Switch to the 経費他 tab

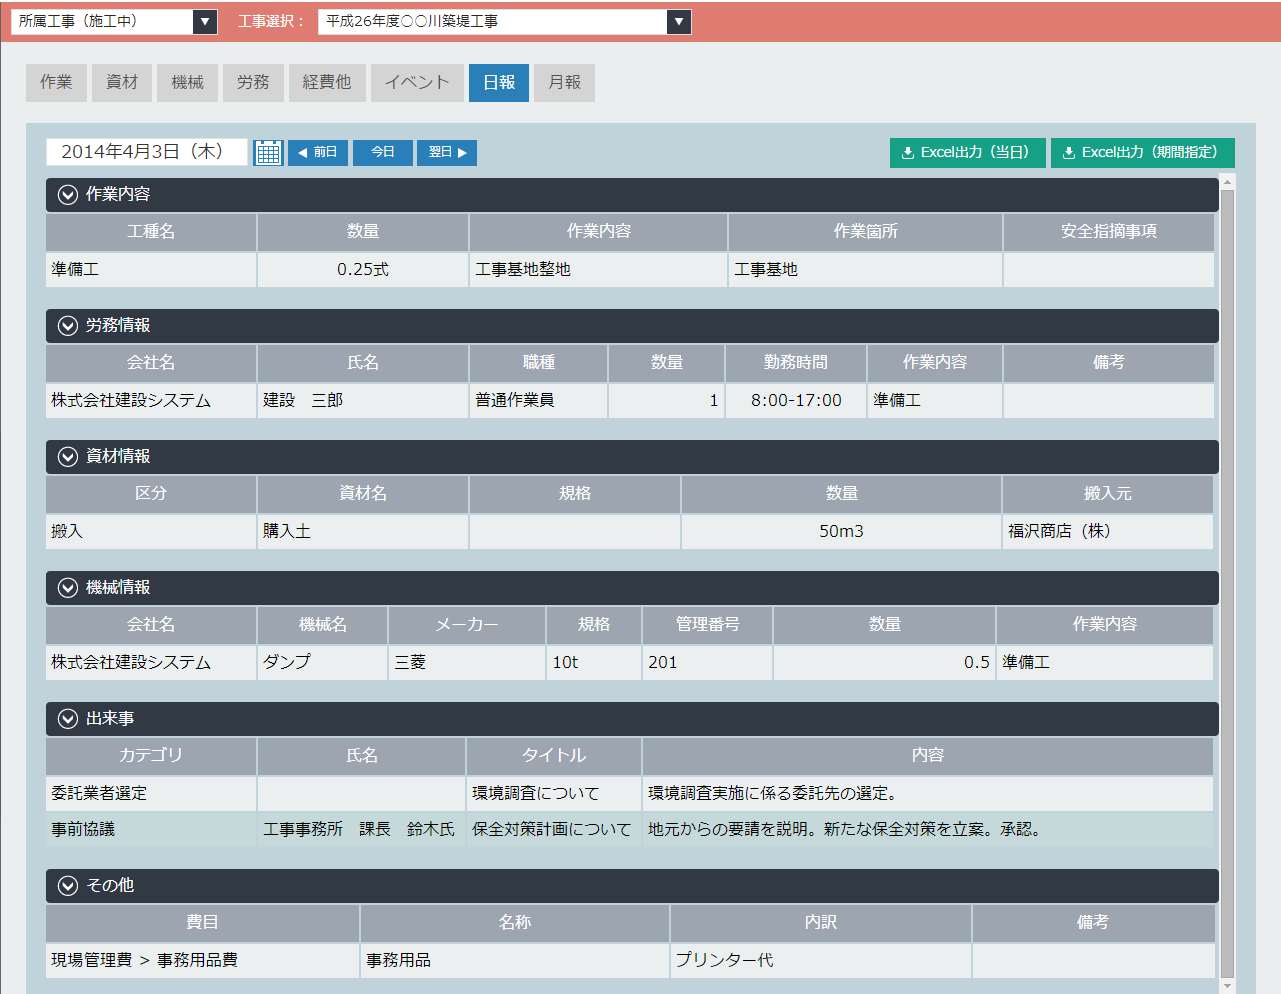click(x=327, y=83)
